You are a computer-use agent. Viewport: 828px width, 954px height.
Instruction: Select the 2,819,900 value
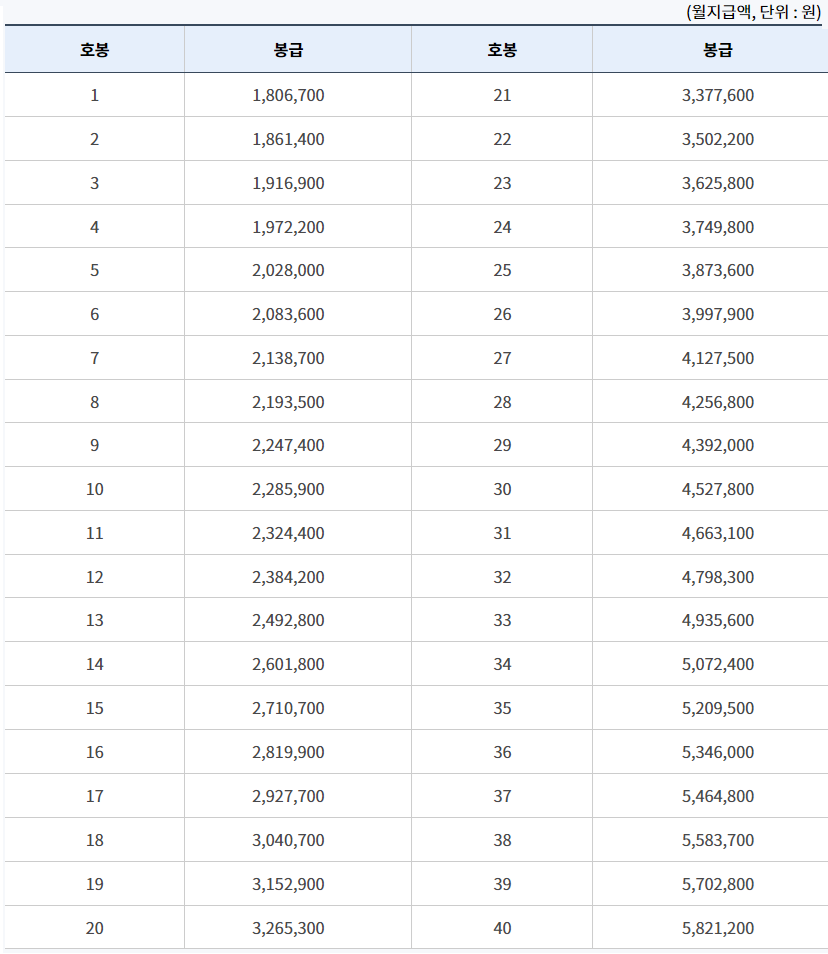click(x=288, y=752)
